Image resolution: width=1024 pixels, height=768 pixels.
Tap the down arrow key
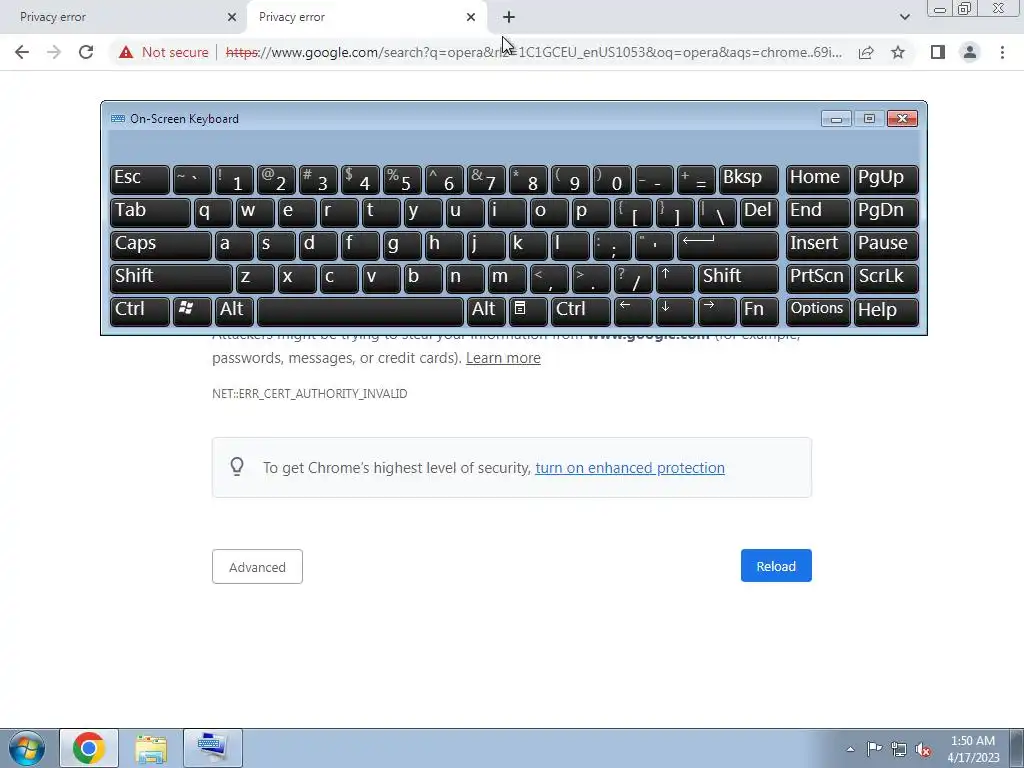pyautogui.click(x=675, y=312)
